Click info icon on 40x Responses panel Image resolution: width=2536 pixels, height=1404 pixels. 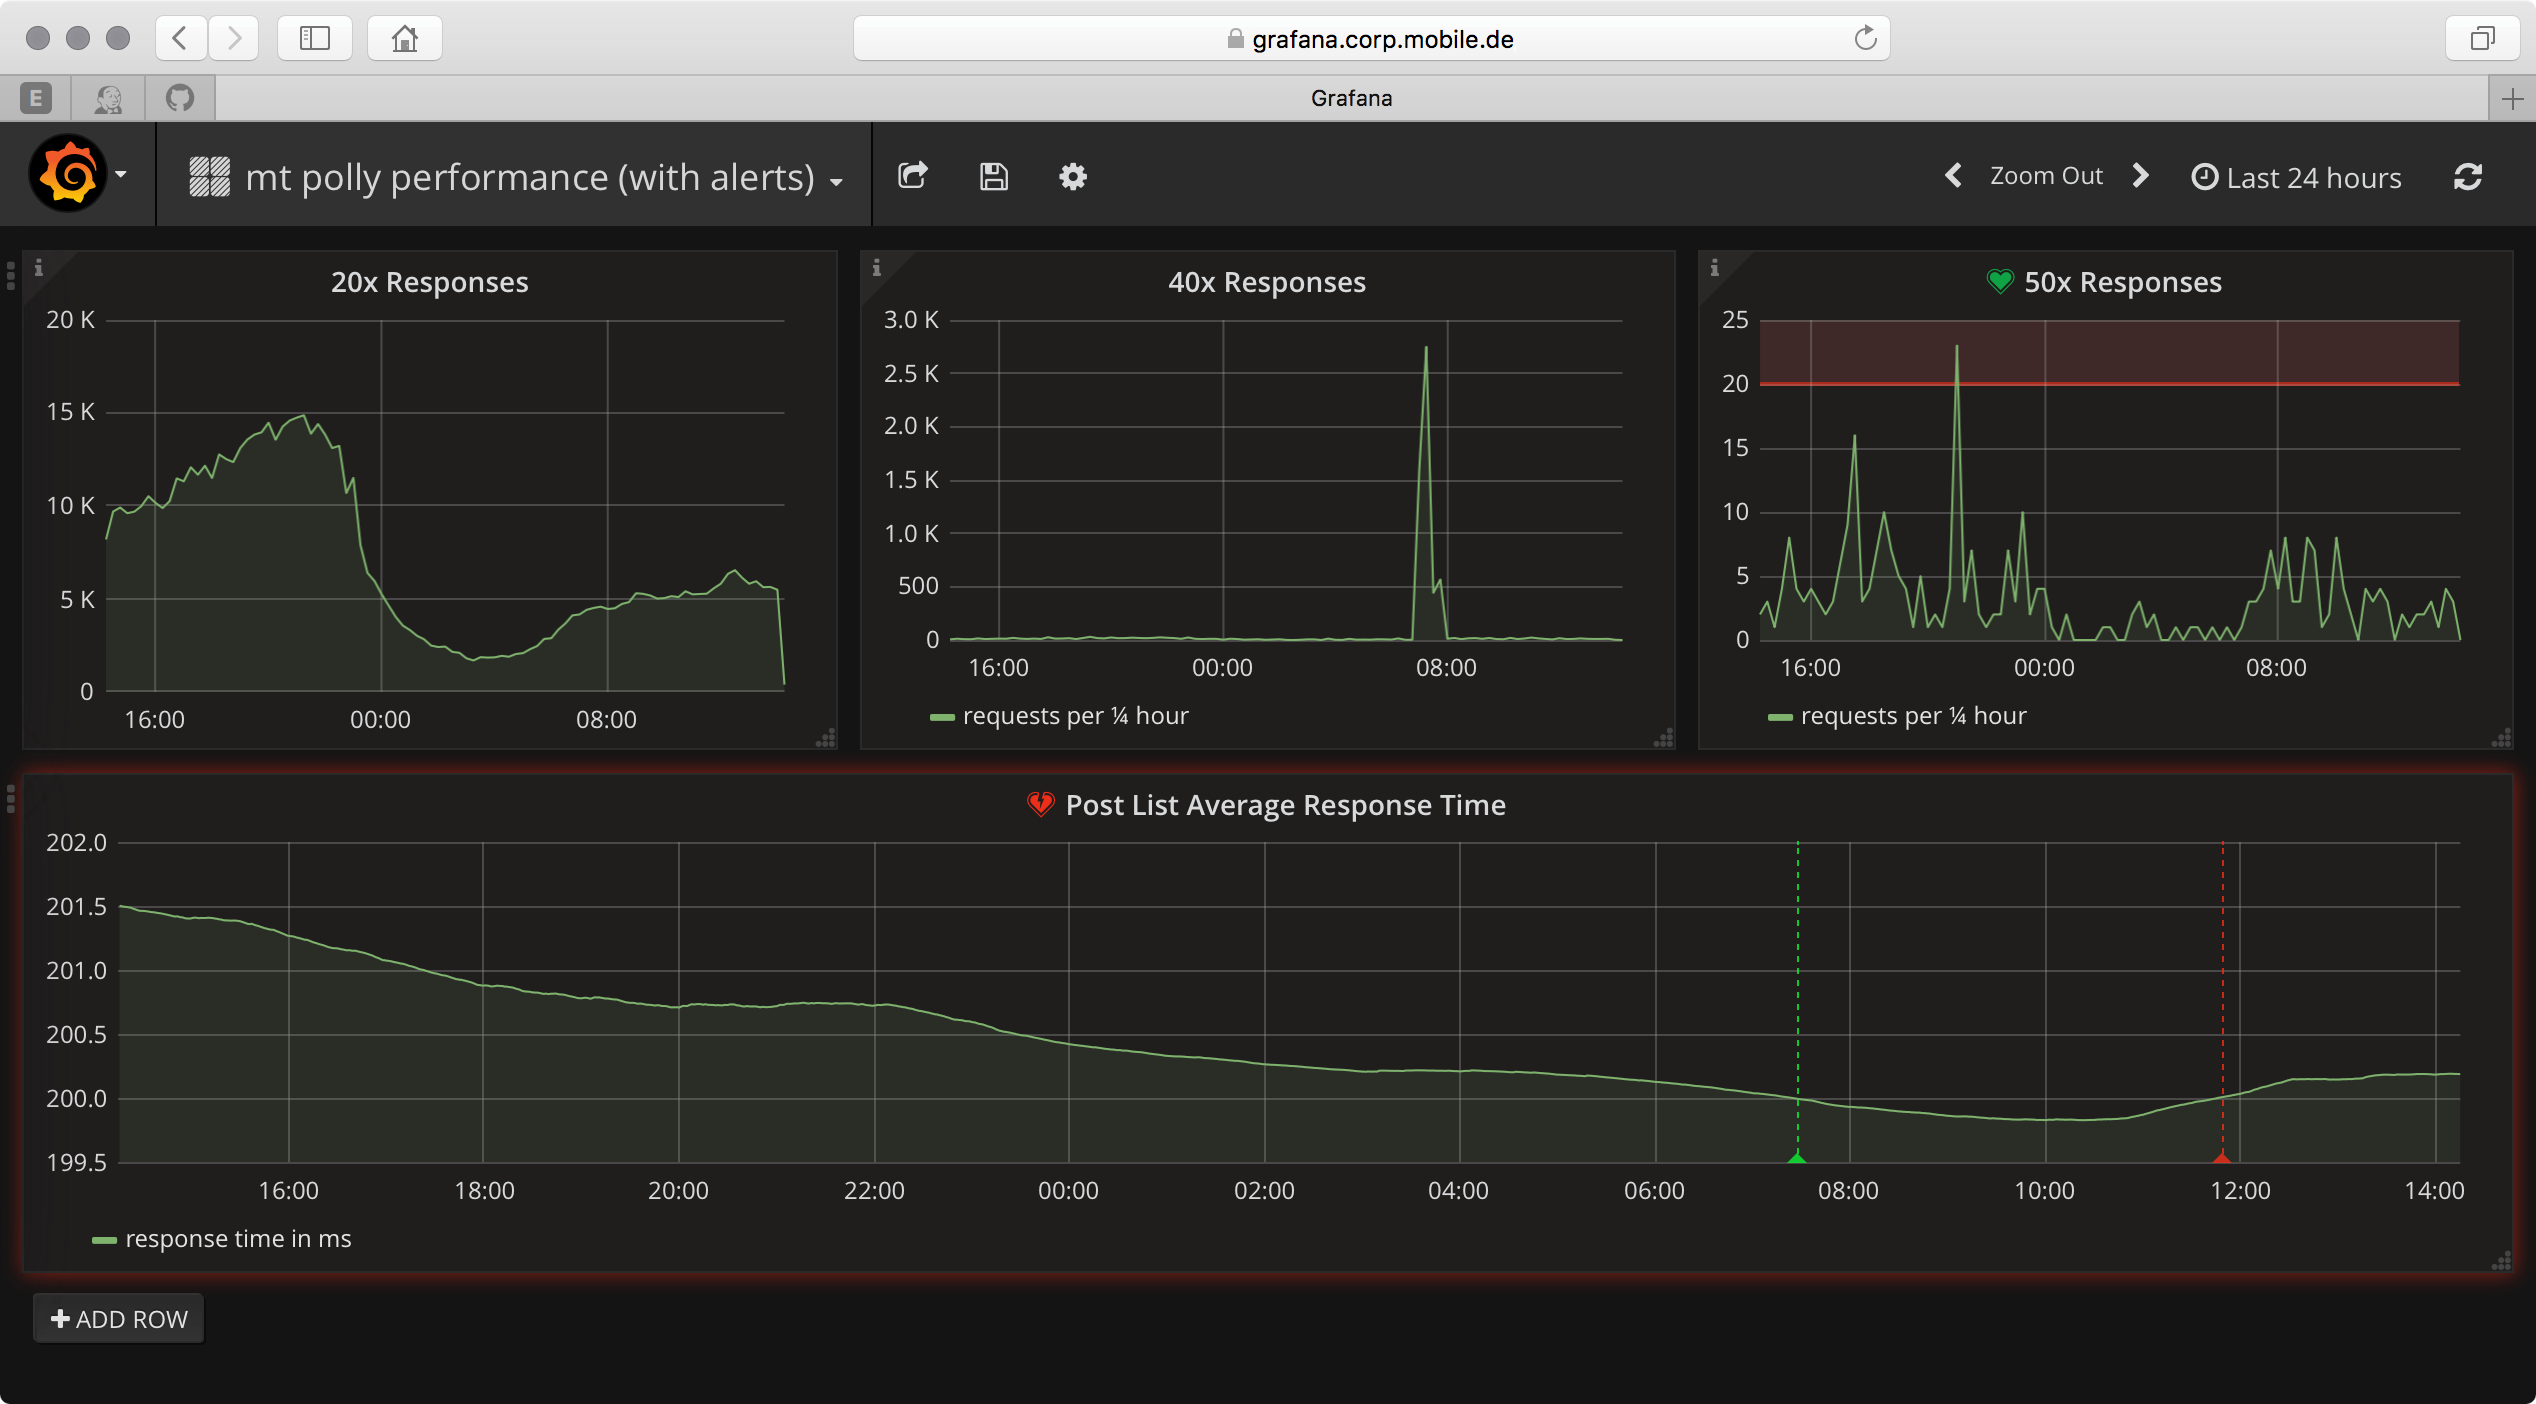pyautogui.click(x=877, y=268)
